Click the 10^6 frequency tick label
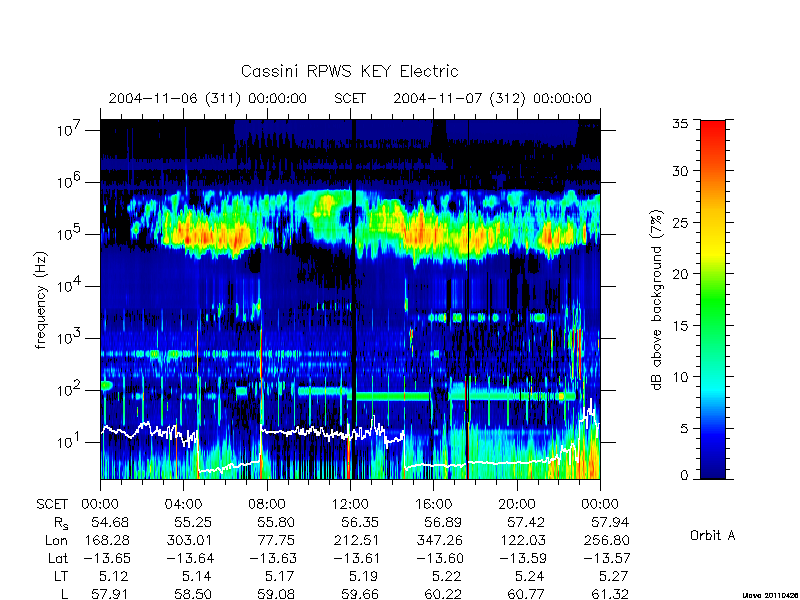800x600 pixels. point(70,181)
